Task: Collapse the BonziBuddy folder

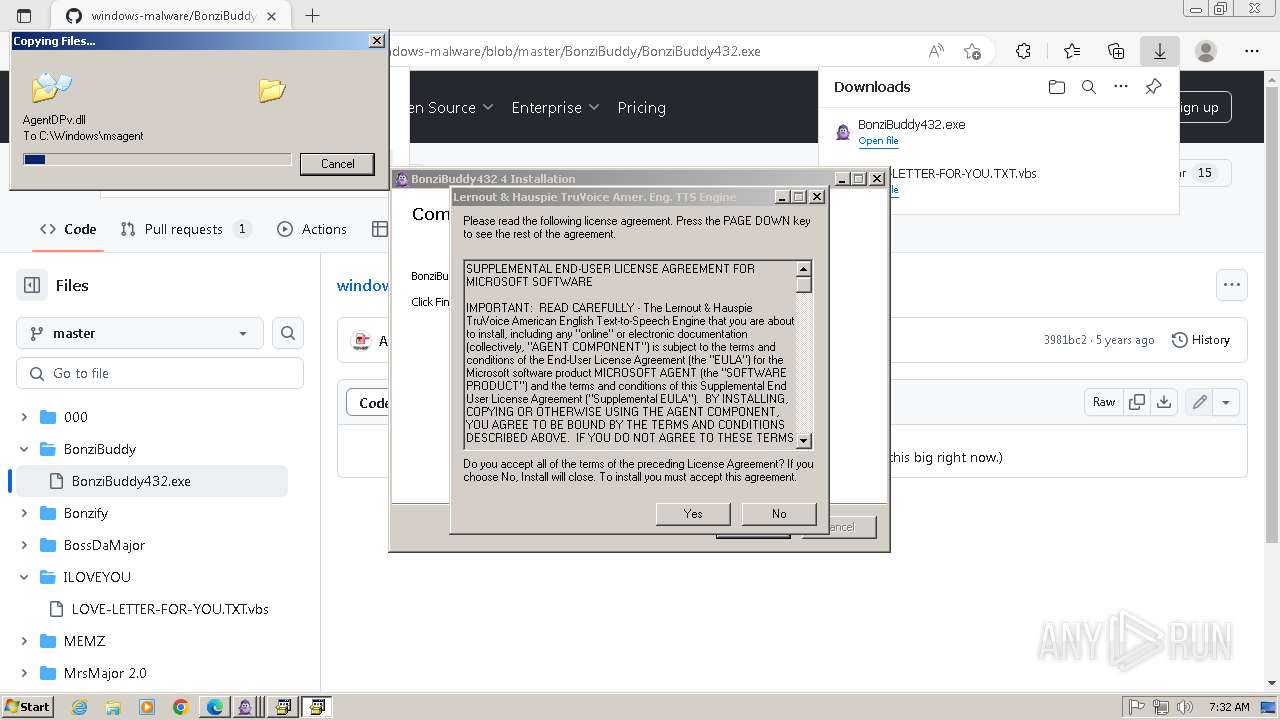Action: pyautogui.click(x=24, y=449)
